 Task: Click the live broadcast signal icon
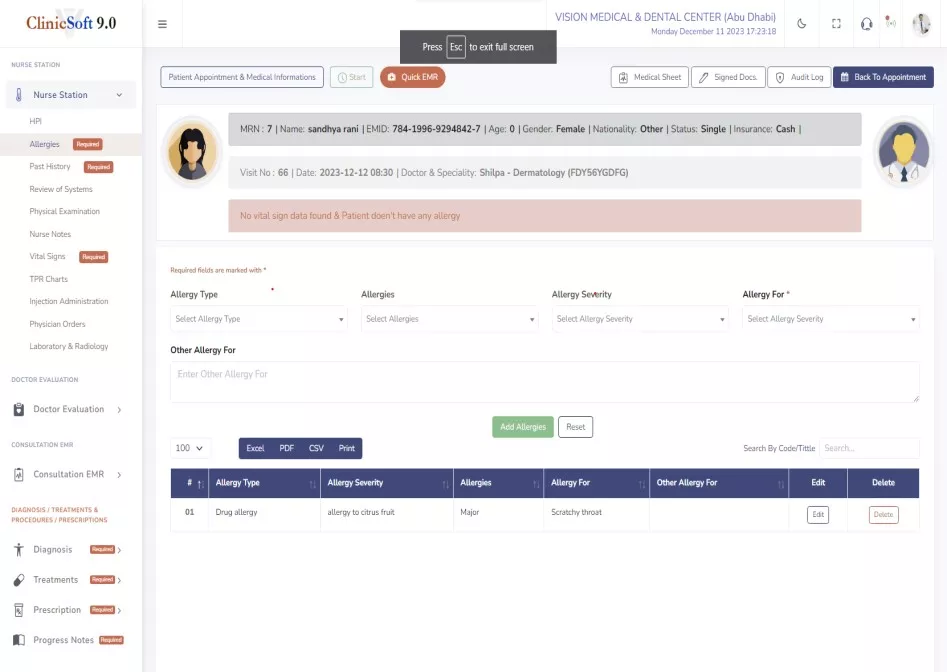click(891, 23)
